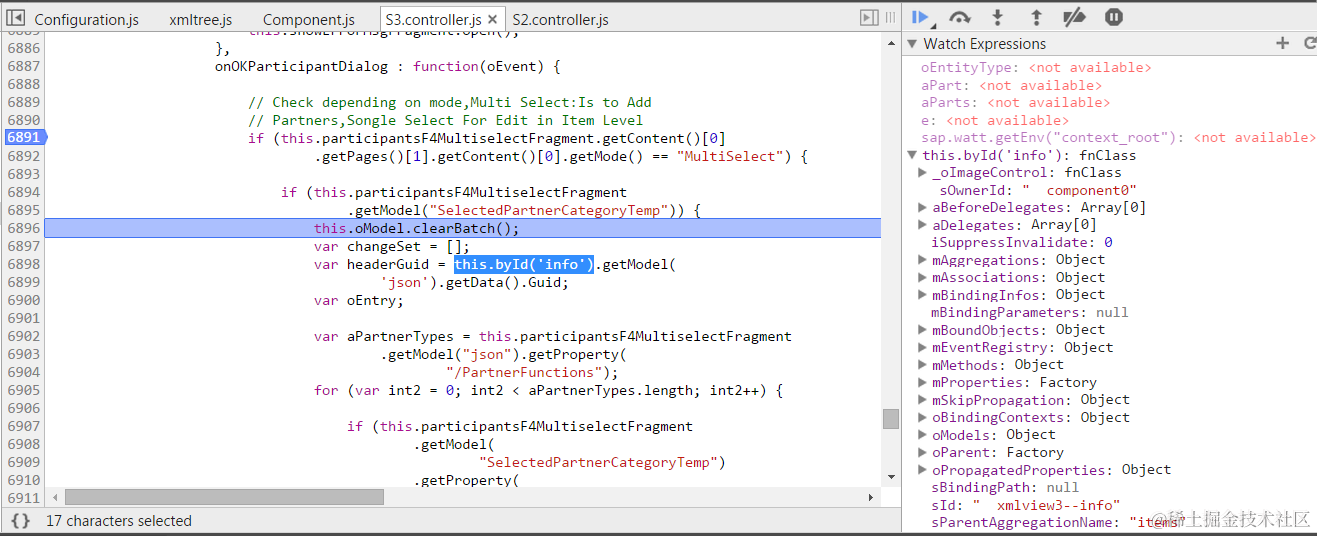
Task: Expand the oBindingContexts object
Action: [x=924, y=418]
